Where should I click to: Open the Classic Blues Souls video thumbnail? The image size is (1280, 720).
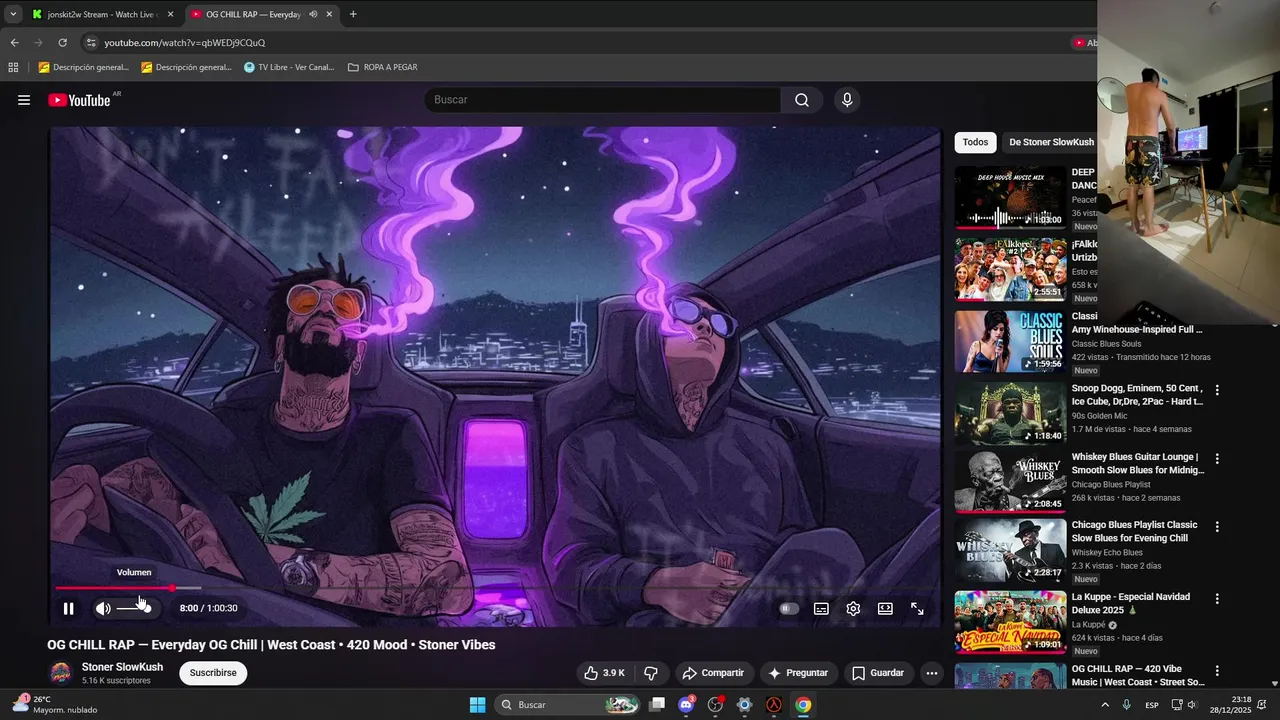(1010, 341)
